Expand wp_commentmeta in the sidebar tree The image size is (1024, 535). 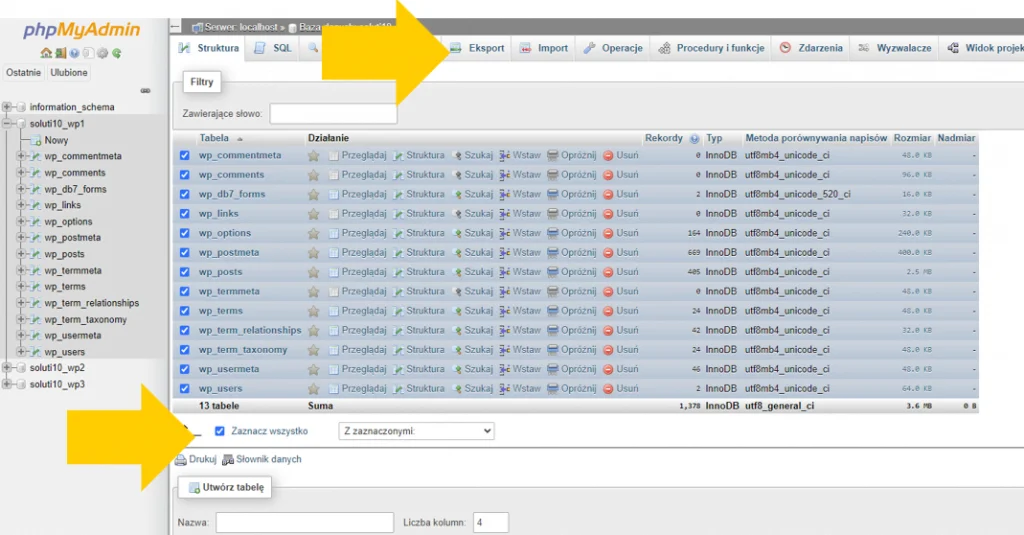coord(21,156)
